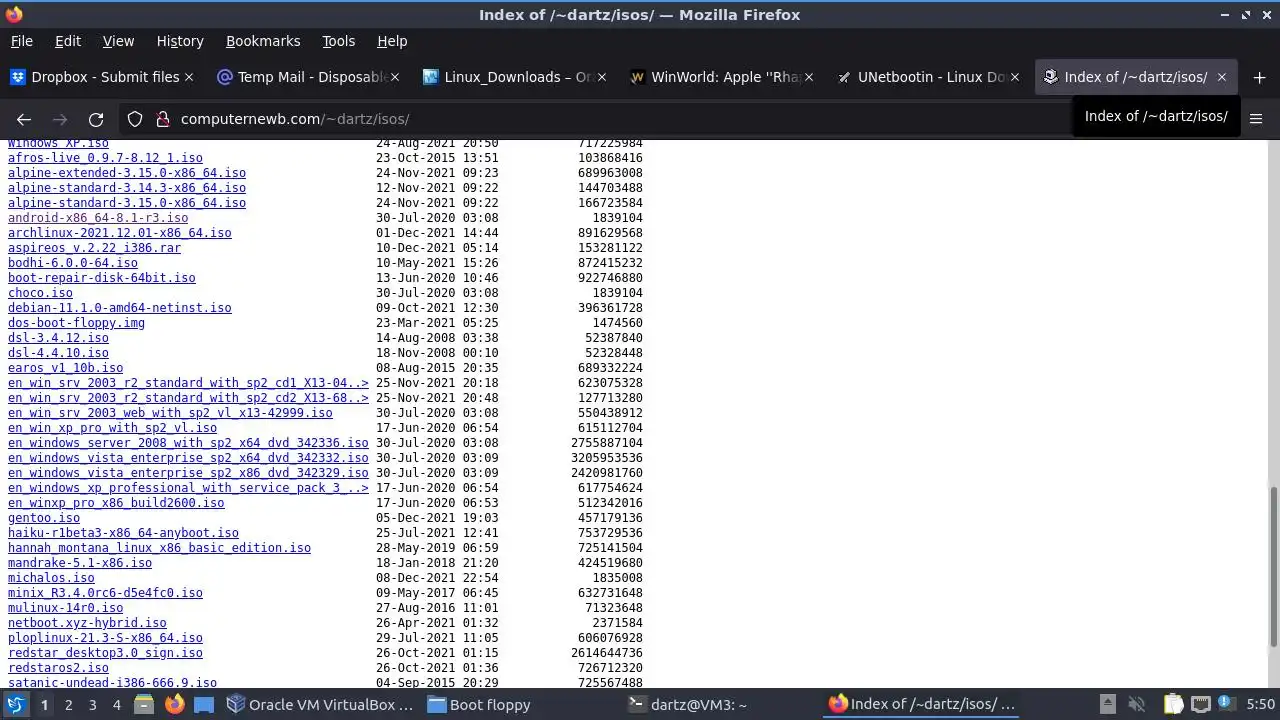Download afros-live_0.9.7-8.12_1.iso

click(x=105, y=158)
